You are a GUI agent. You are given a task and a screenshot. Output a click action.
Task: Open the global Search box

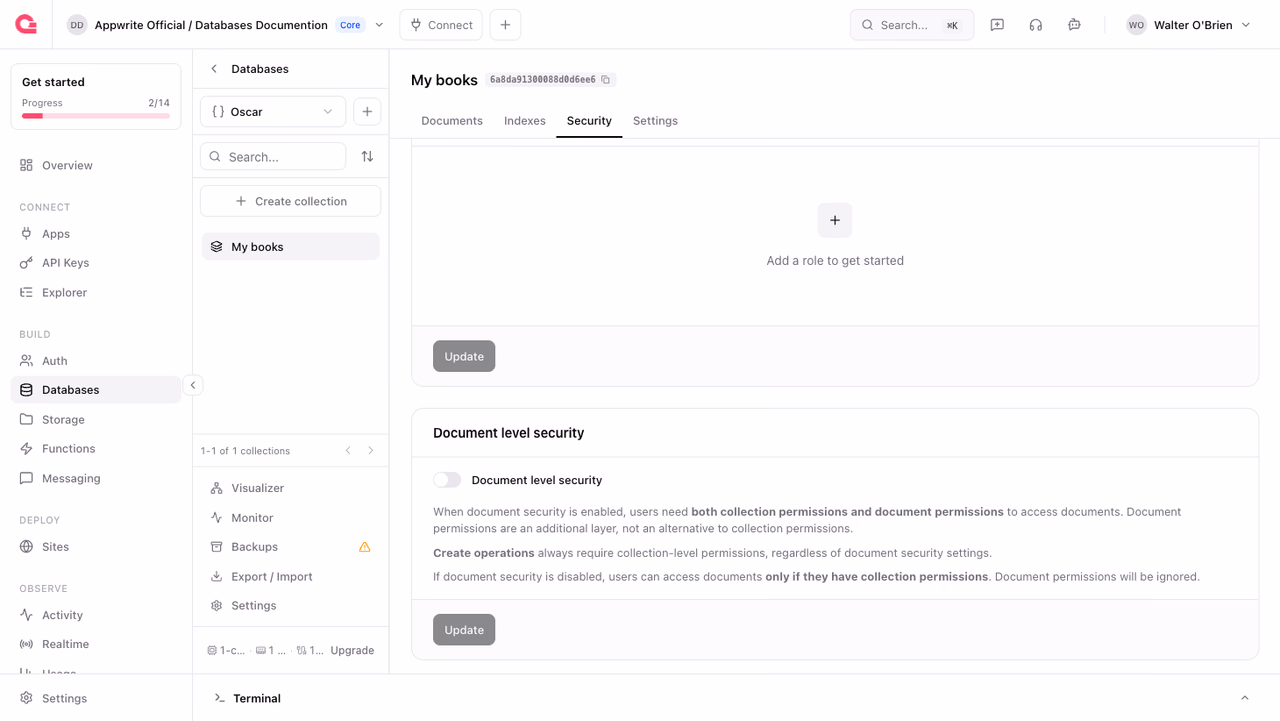coord(912,25)
